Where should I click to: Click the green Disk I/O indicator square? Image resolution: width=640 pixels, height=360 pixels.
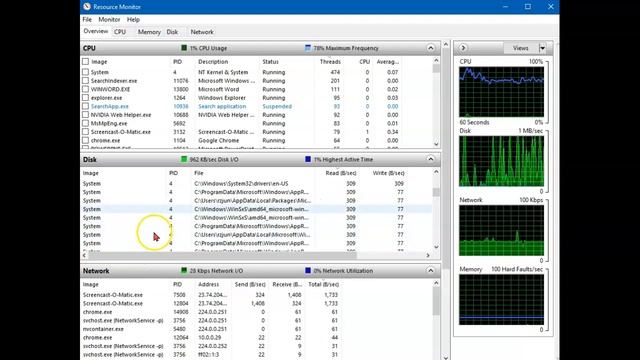pos(184,159)
